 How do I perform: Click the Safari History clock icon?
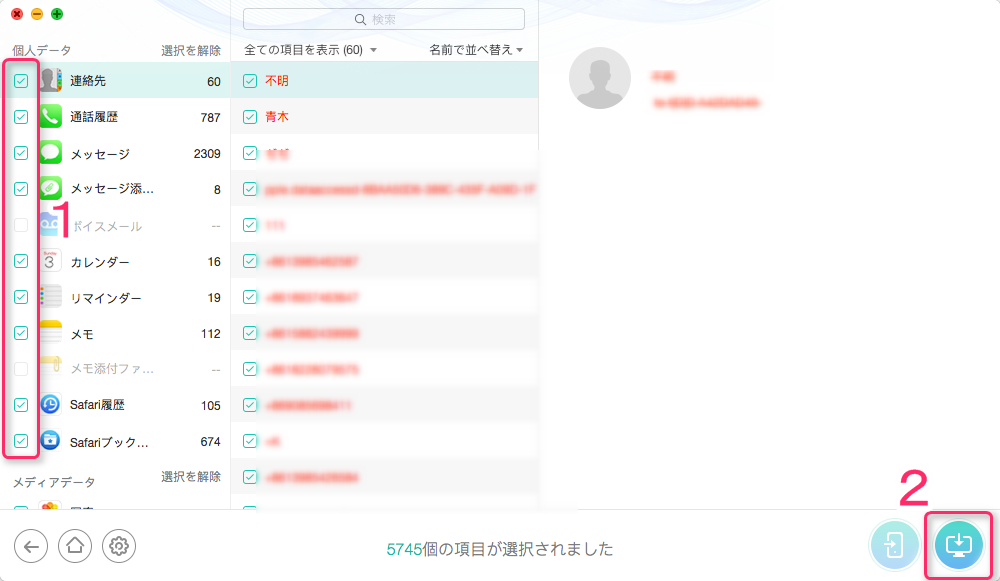point(50,404)
